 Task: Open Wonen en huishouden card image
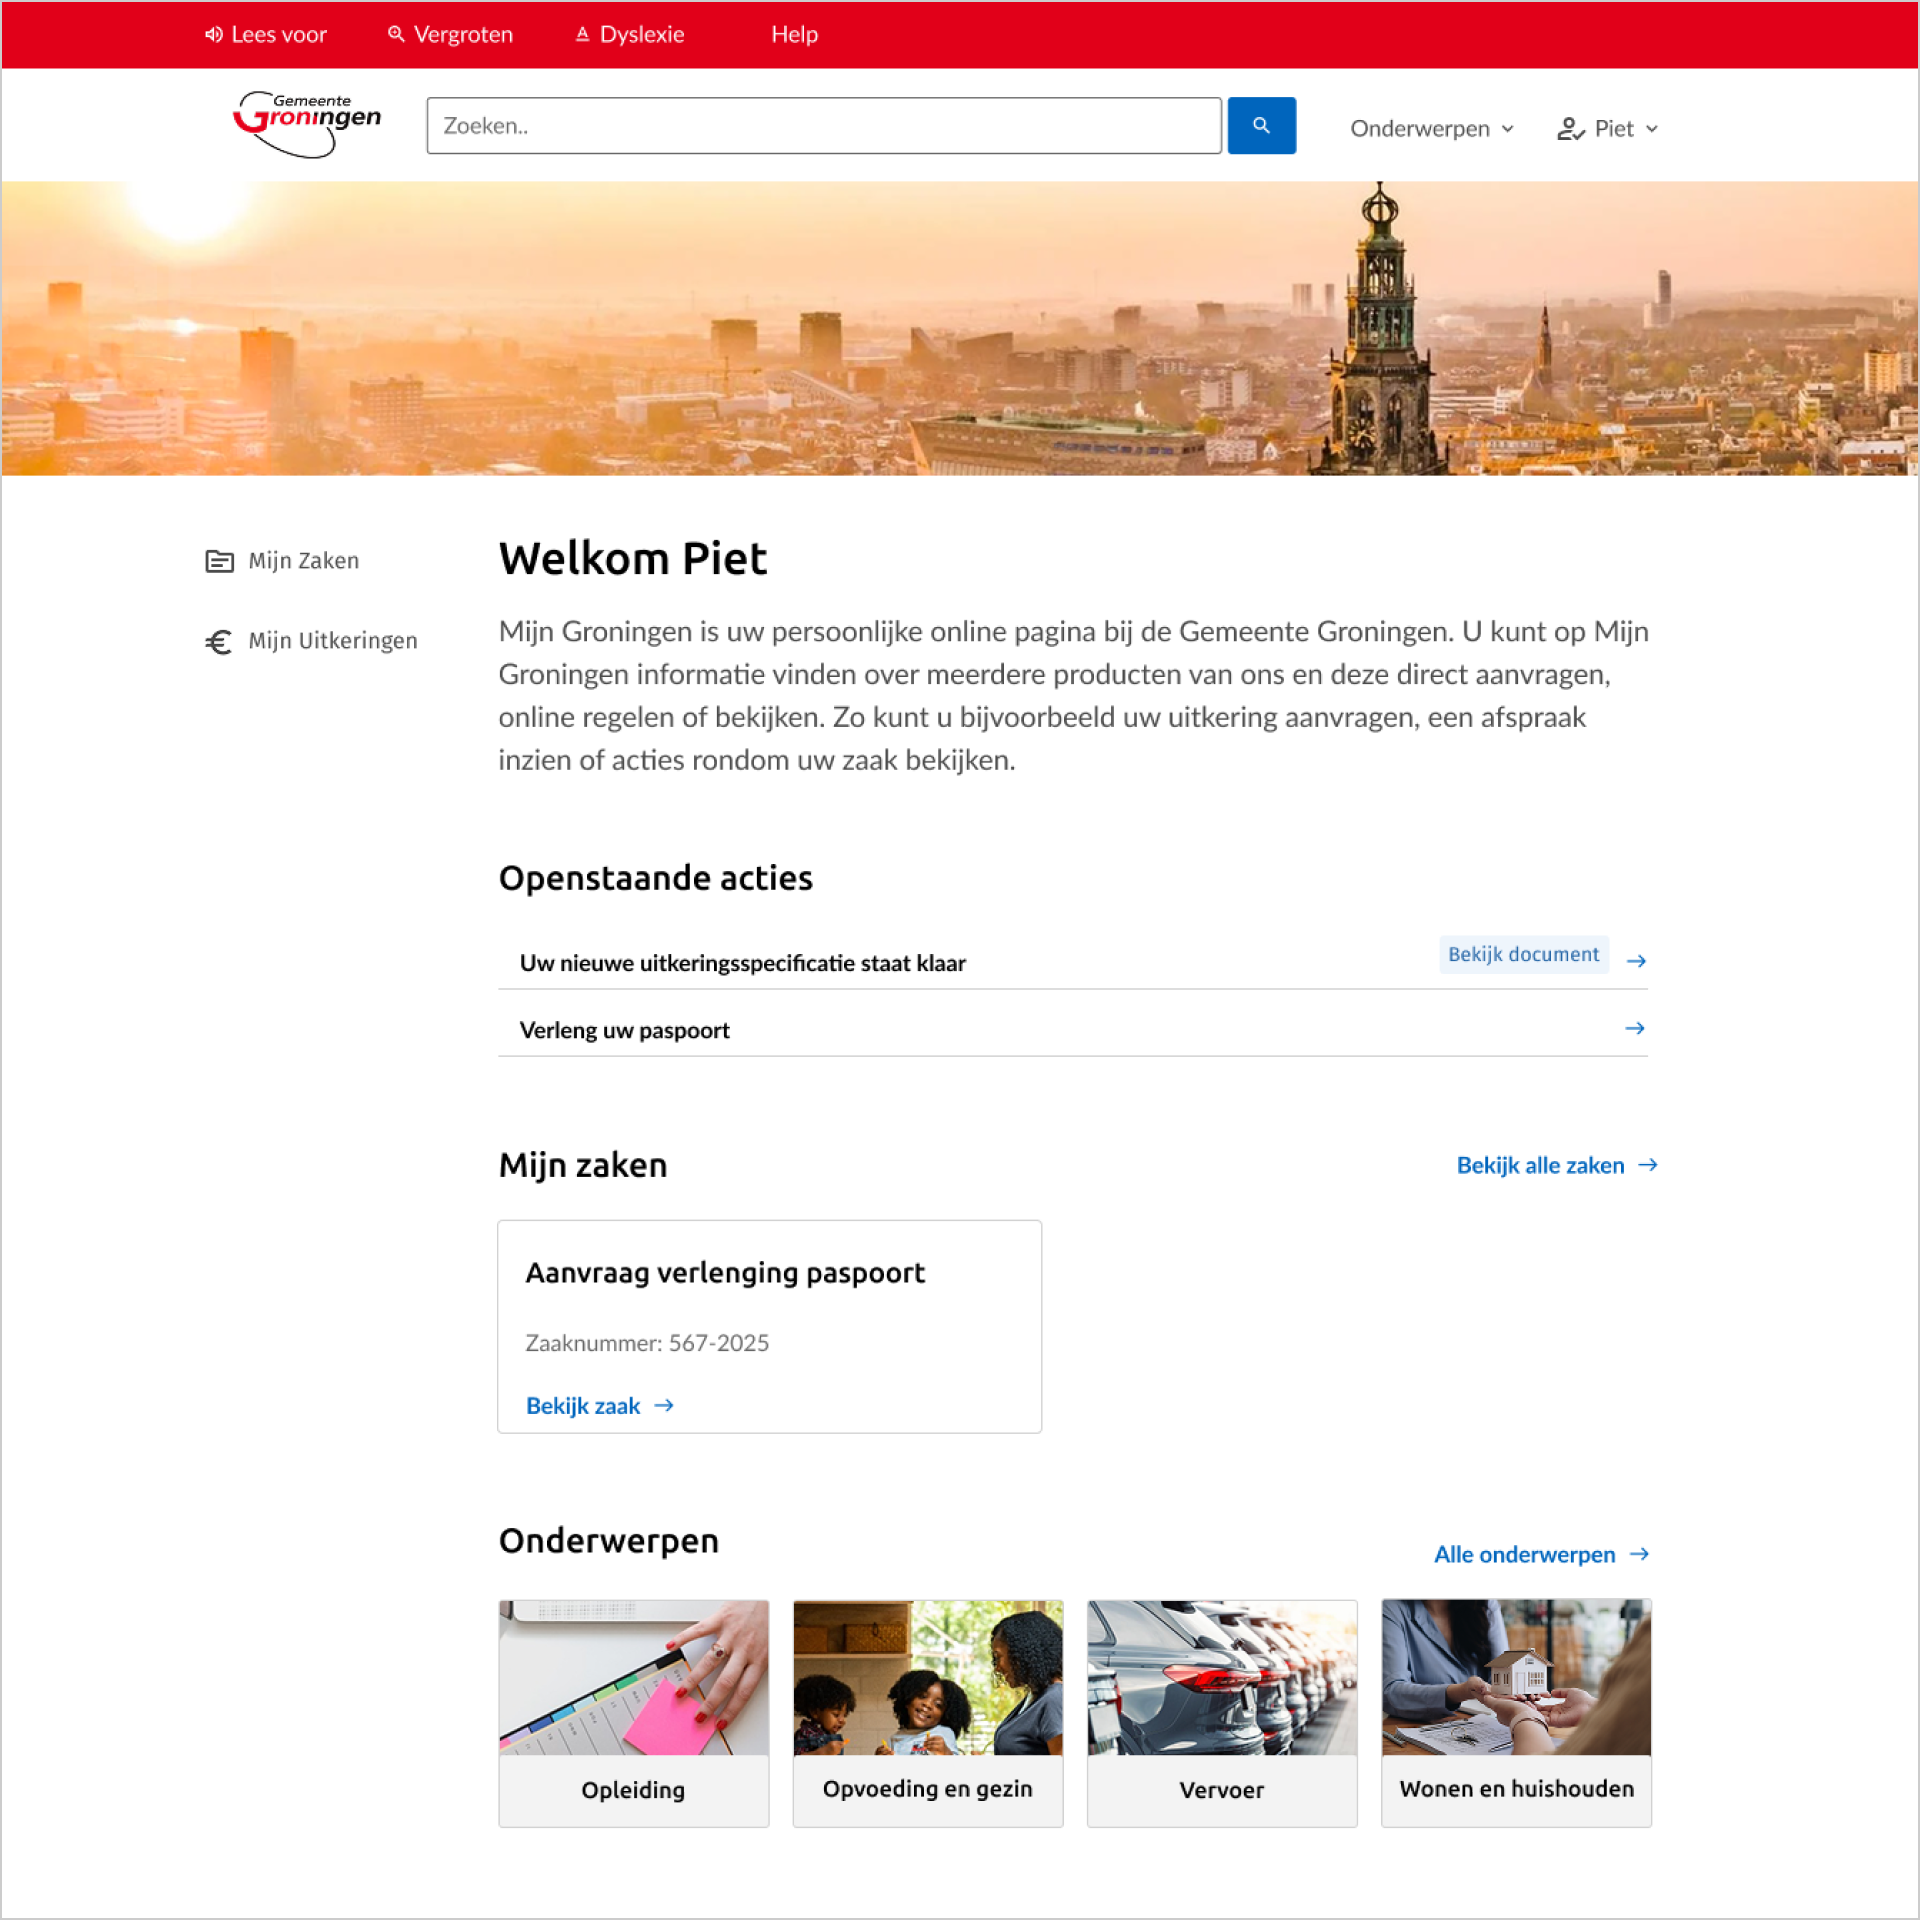(x=1516, y=1677)
